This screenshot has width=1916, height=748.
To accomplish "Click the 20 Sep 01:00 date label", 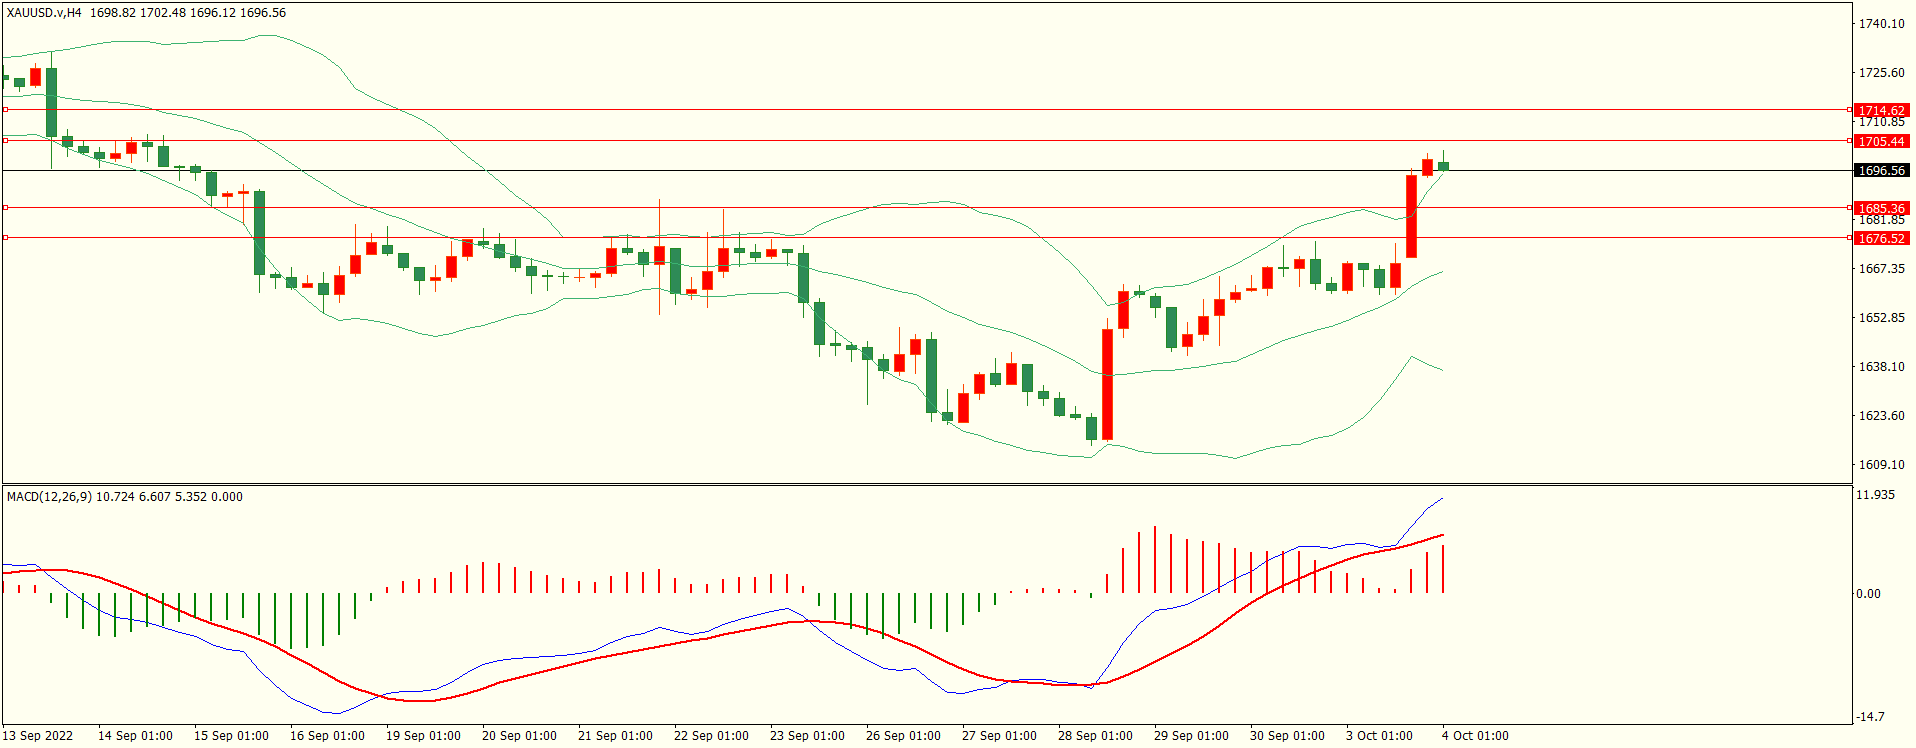I will pos(519,735).
